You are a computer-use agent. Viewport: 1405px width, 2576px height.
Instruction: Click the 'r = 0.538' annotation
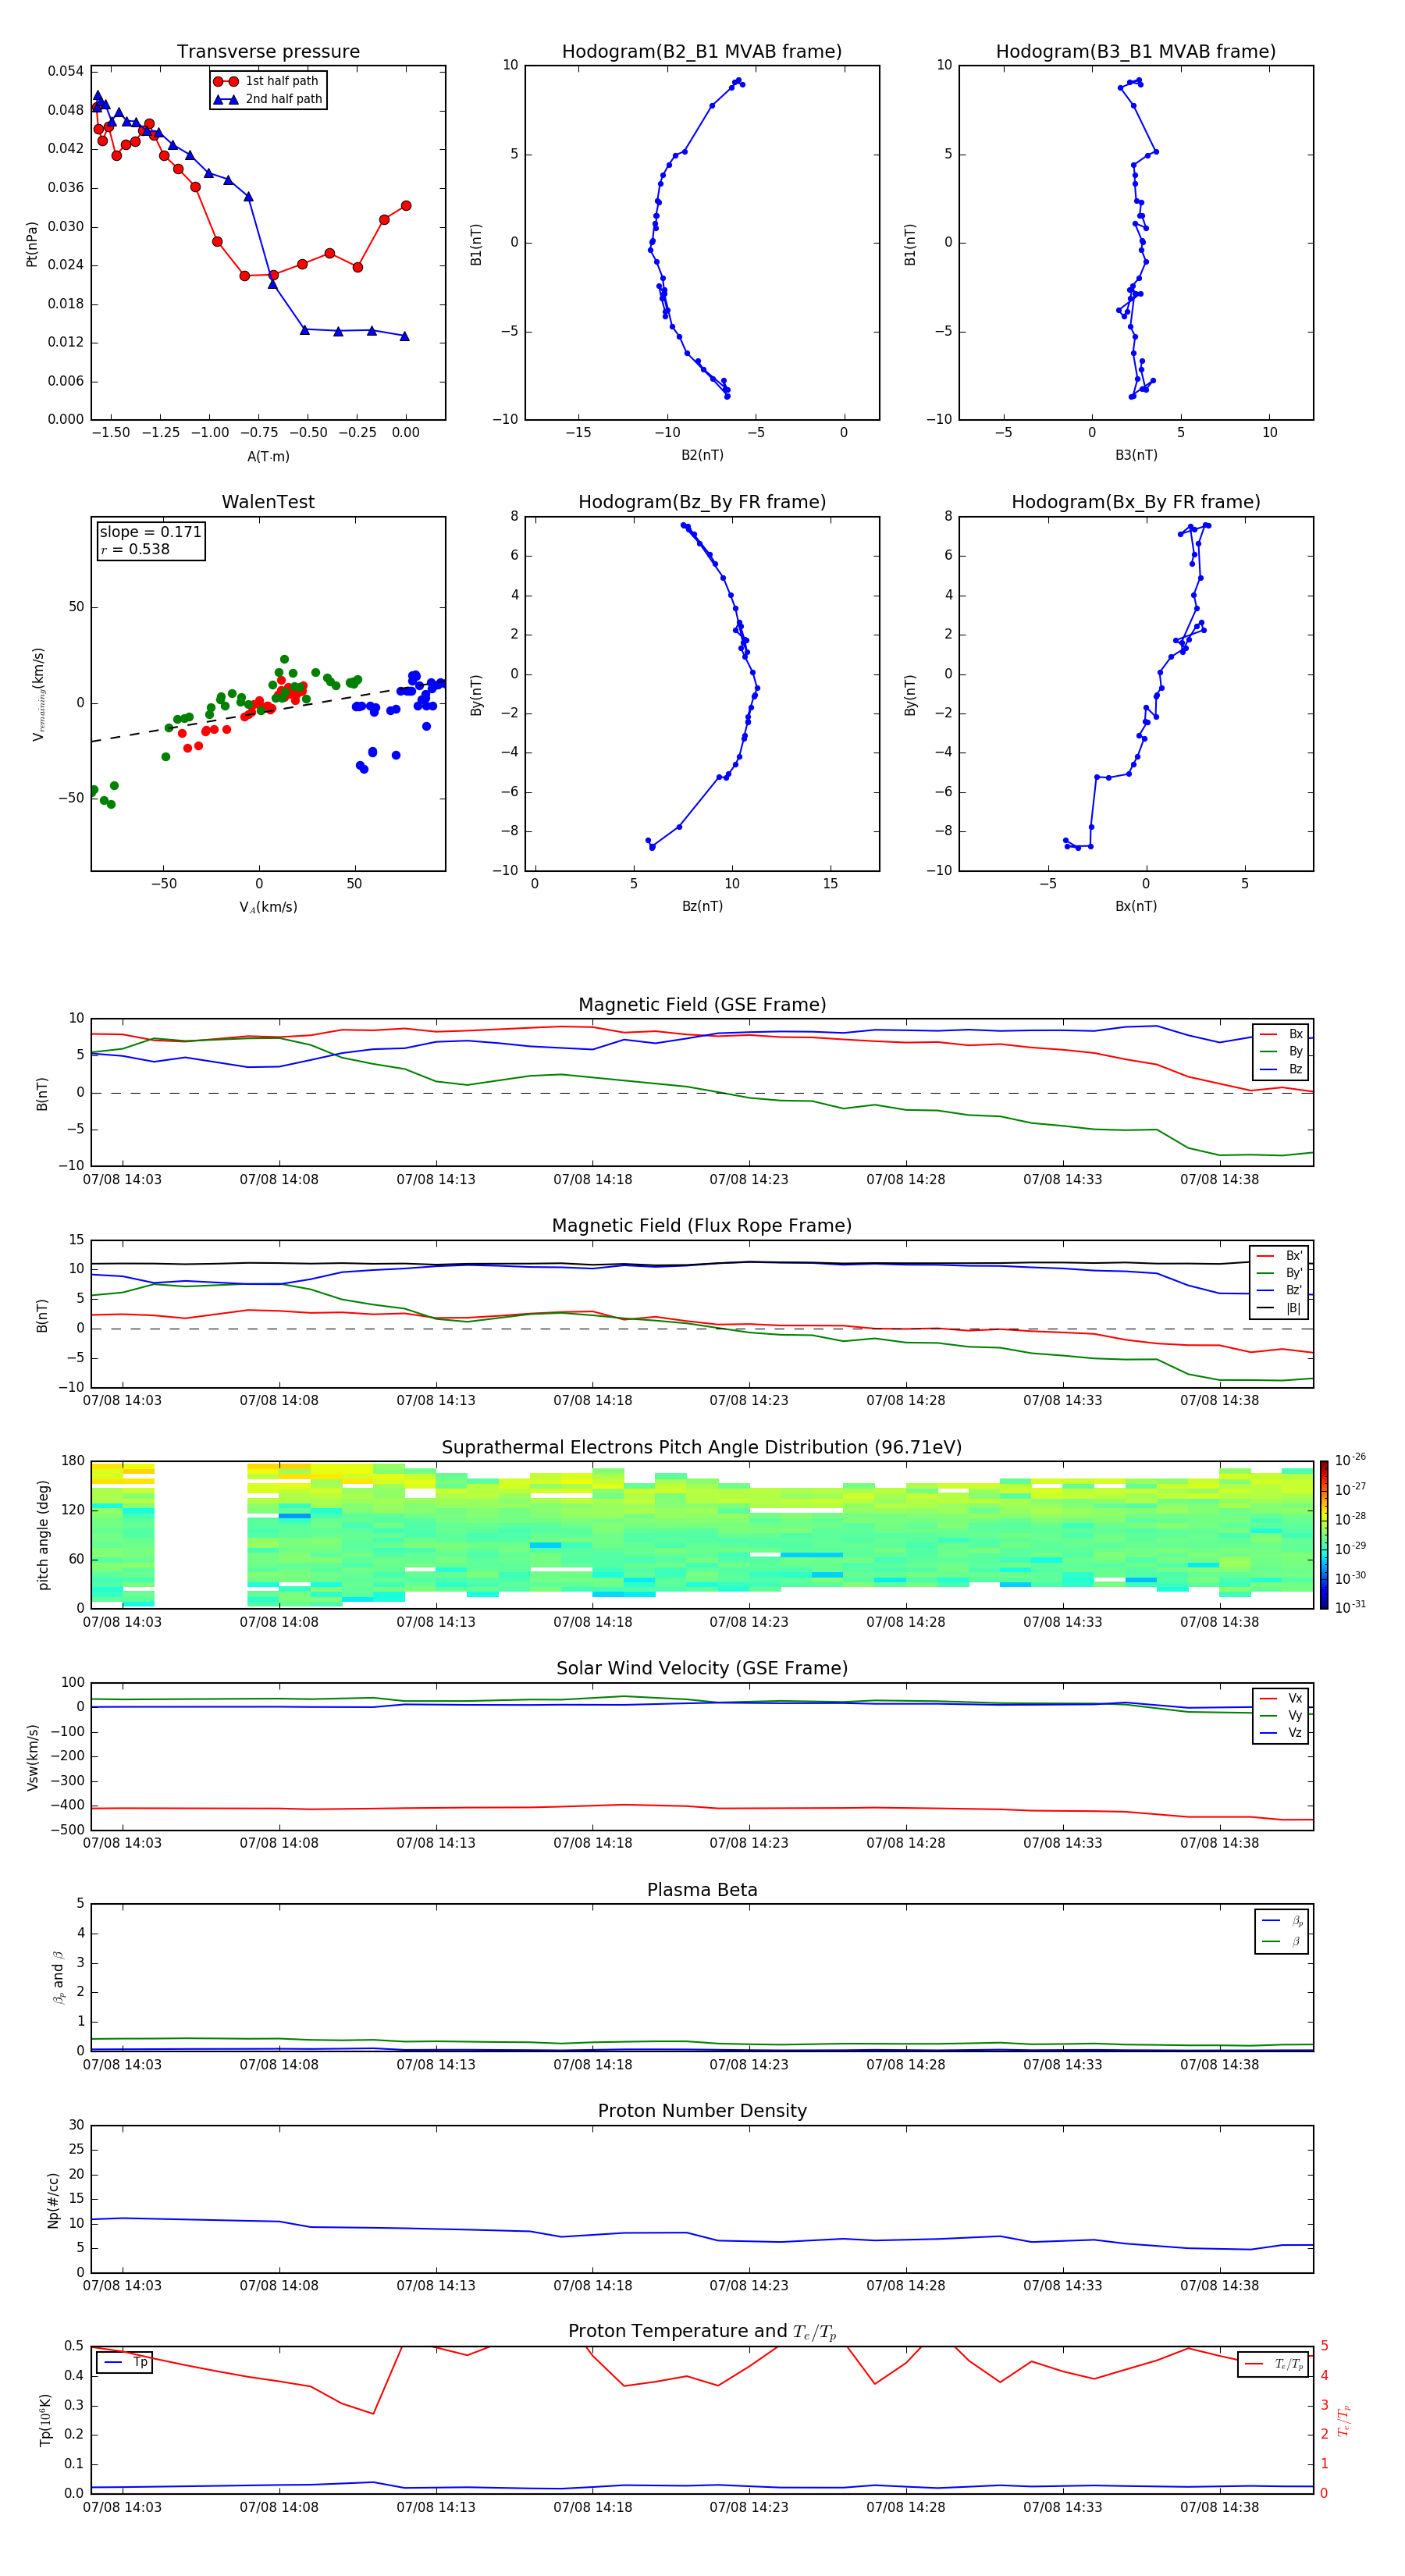click(136, 549)
